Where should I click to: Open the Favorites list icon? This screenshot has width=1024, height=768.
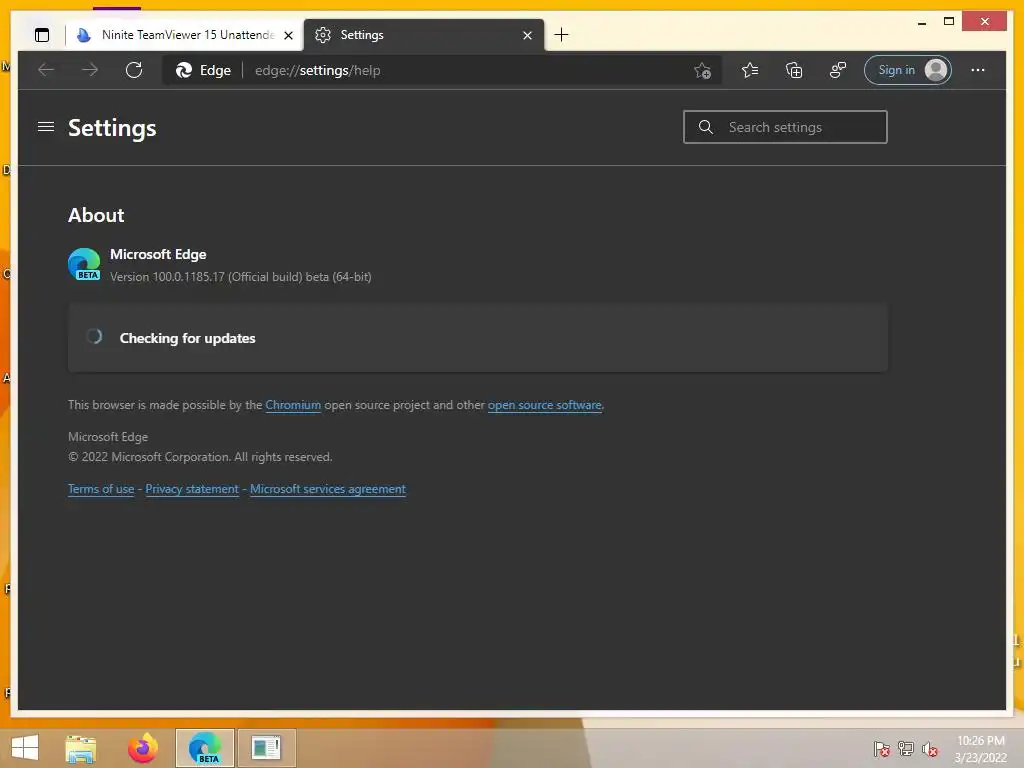click(750, 70)
